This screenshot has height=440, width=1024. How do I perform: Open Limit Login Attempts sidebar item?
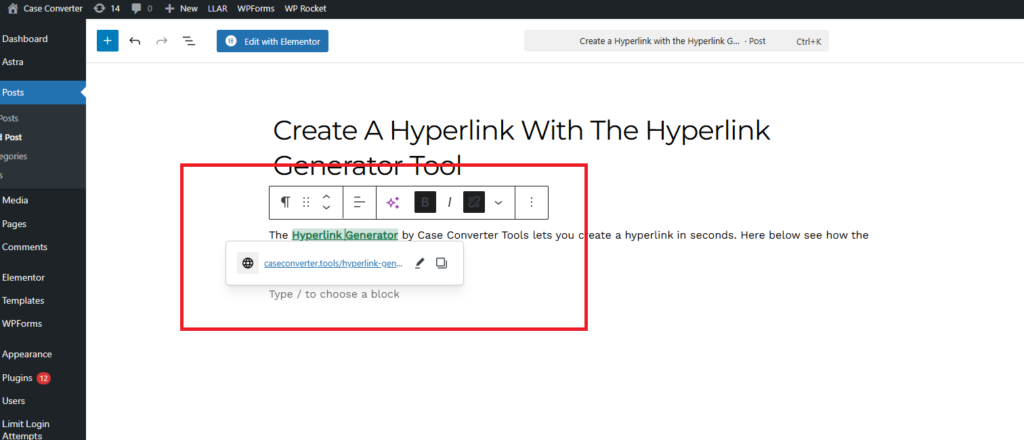click(26, 430)
